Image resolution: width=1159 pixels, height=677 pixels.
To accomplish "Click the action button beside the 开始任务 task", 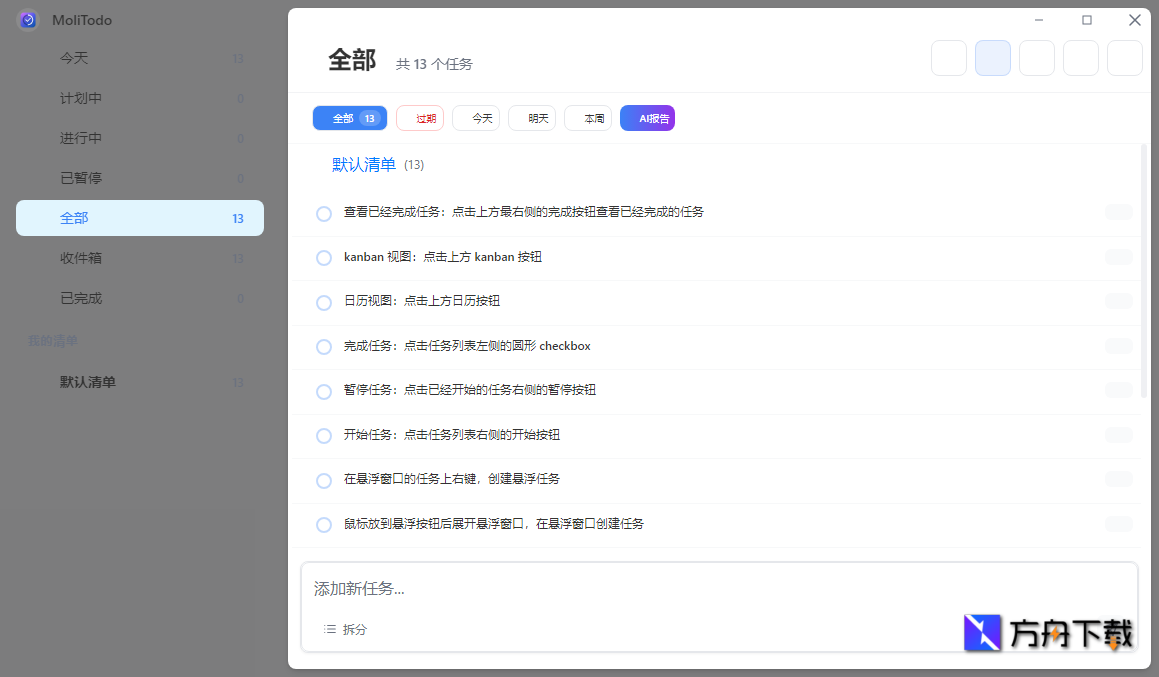I will click(1117, 435).
